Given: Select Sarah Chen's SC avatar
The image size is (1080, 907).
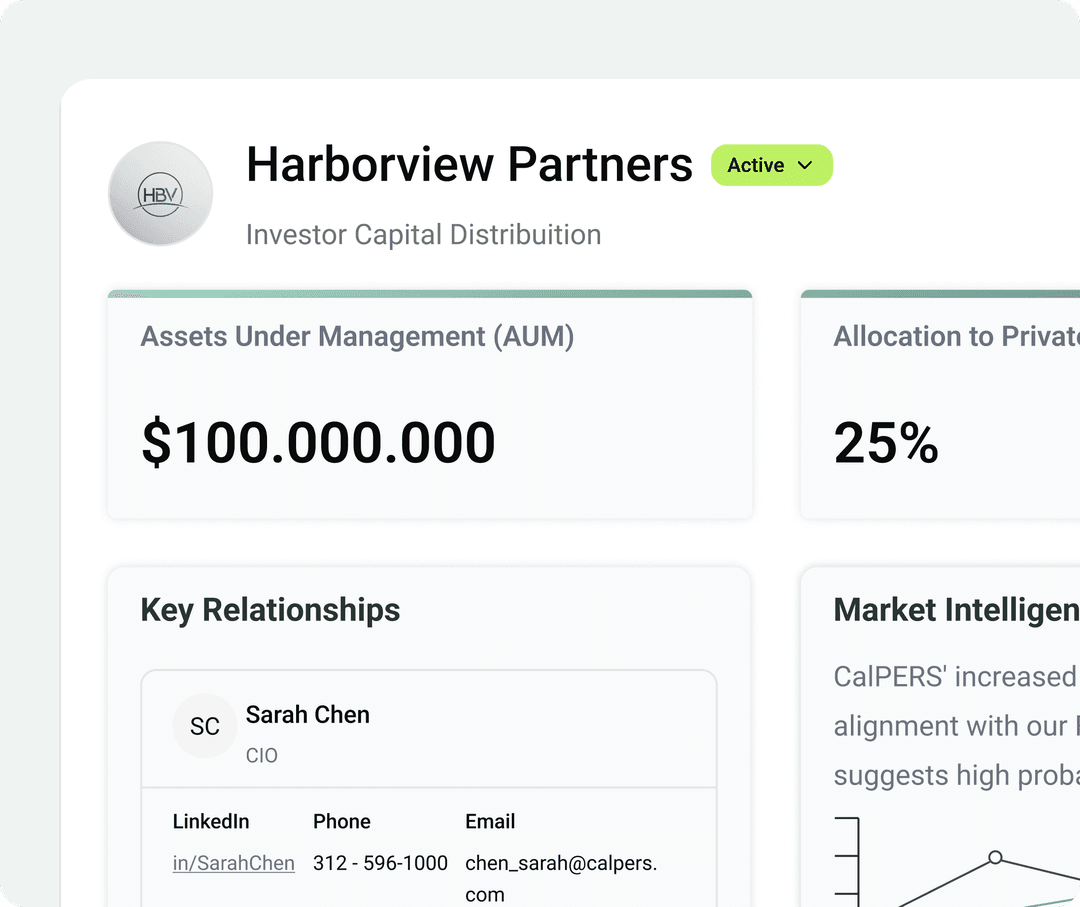Looking at the screenshot, I should 204,727.
